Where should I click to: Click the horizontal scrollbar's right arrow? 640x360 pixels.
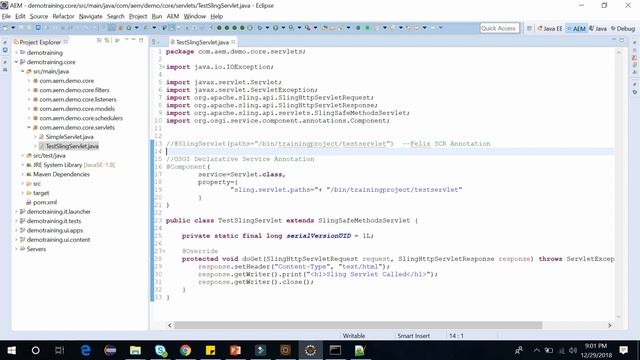tap(610, 325)
